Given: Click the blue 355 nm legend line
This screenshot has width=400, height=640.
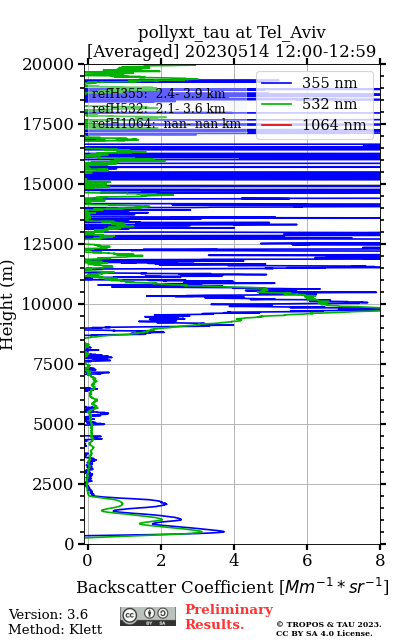Looking at the screenshot, I should 276,83.
